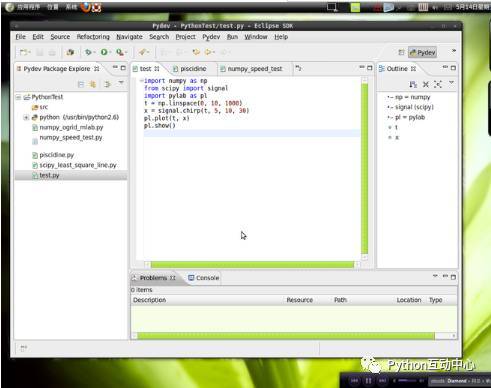
Task: Click the Description column header in Problems
Action: [x=150, y=300]
